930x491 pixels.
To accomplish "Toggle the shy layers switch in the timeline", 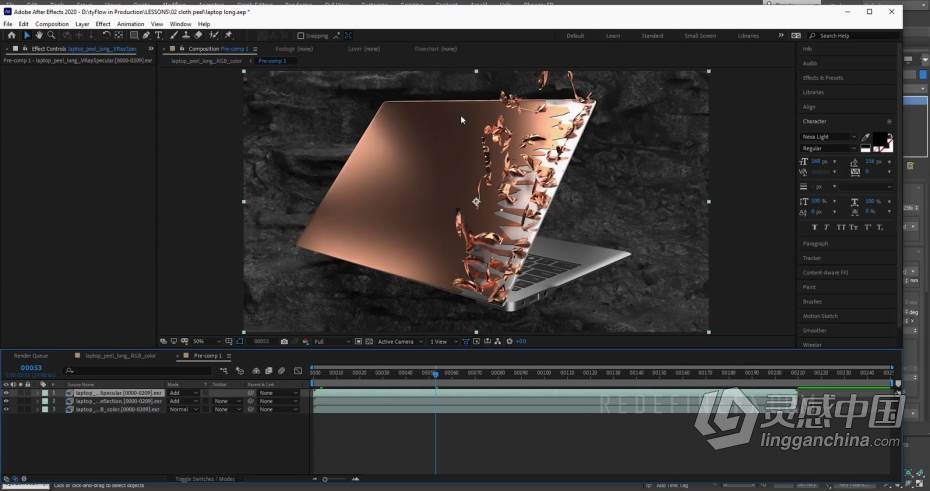I will click(256, 371).
